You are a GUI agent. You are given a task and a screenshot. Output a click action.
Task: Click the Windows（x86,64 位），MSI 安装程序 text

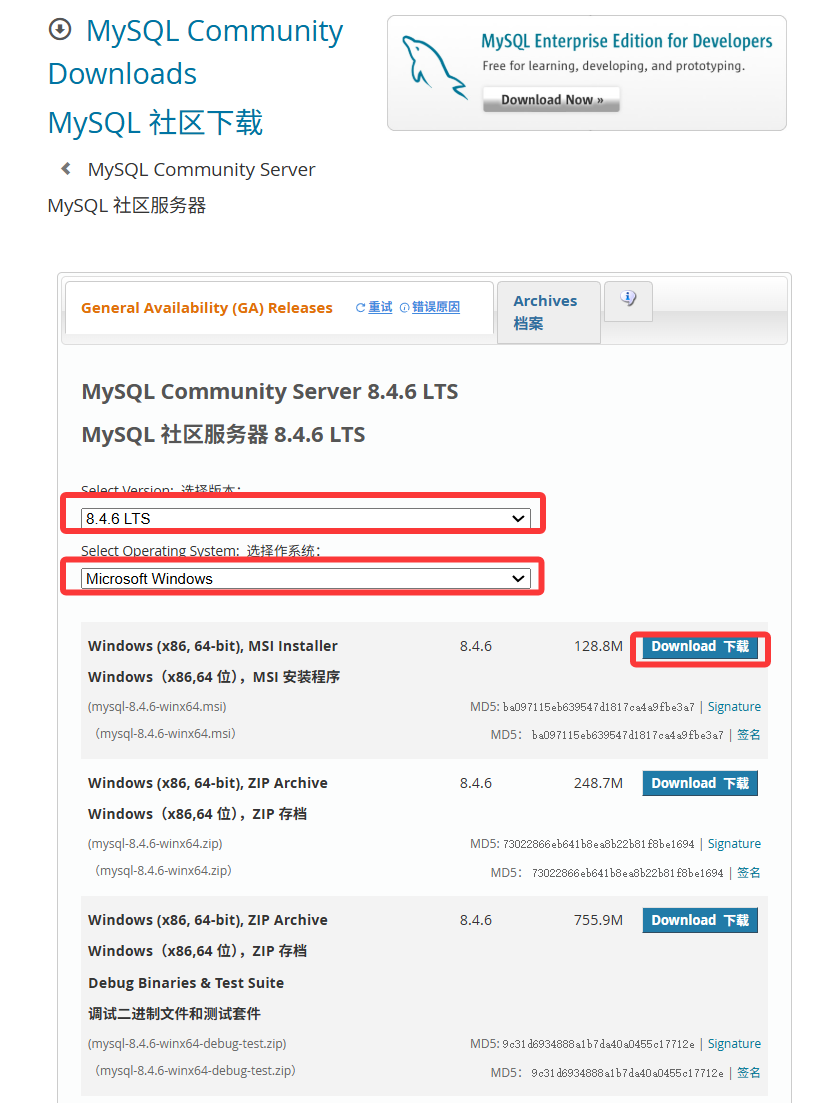pos(214,677)
